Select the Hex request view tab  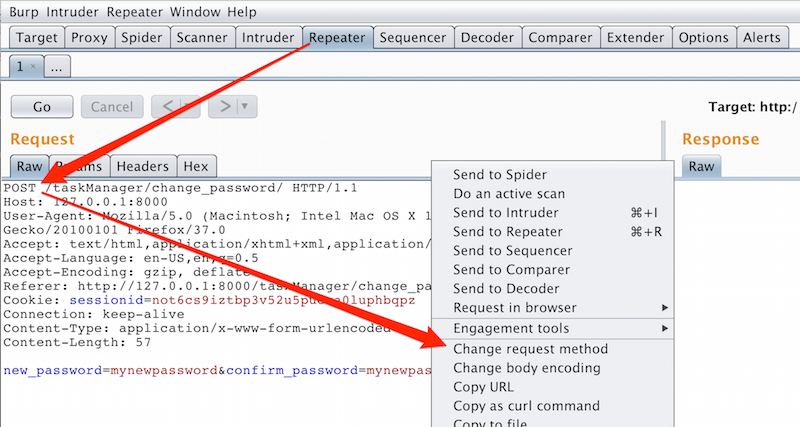[196, 166]
